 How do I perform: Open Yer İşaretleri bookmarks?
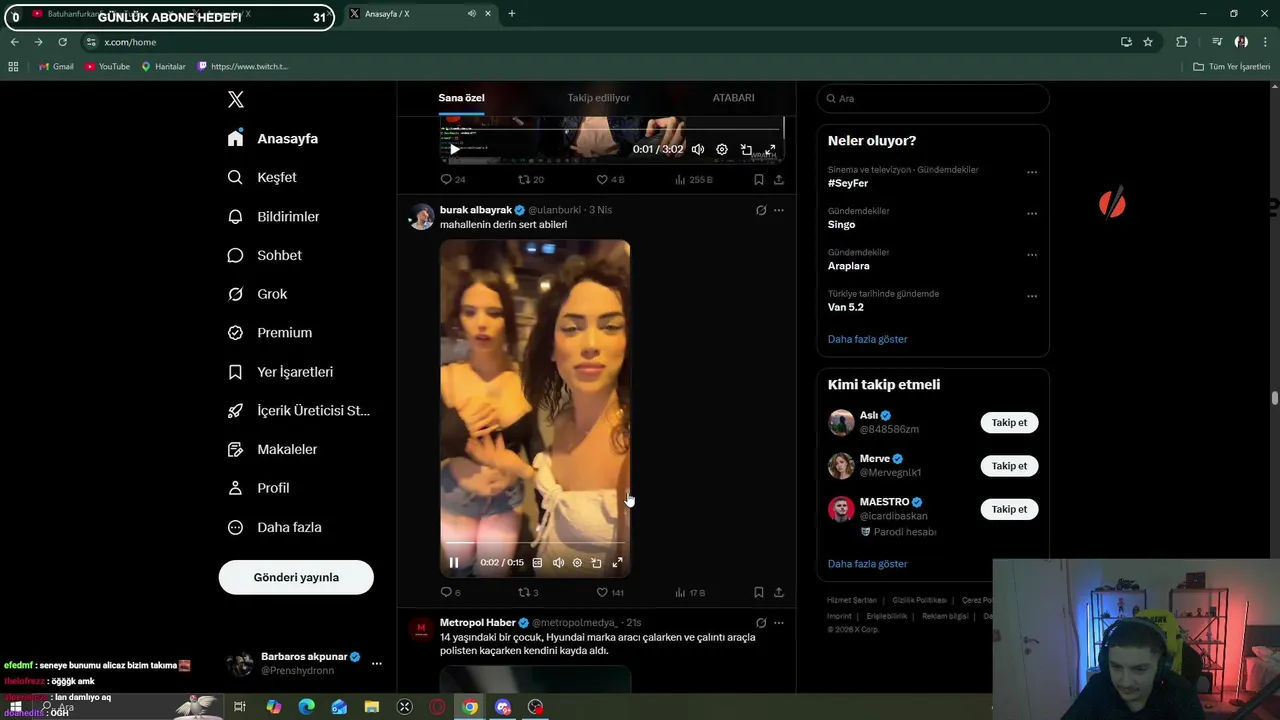pyautogui.click(x=280, y=372)
